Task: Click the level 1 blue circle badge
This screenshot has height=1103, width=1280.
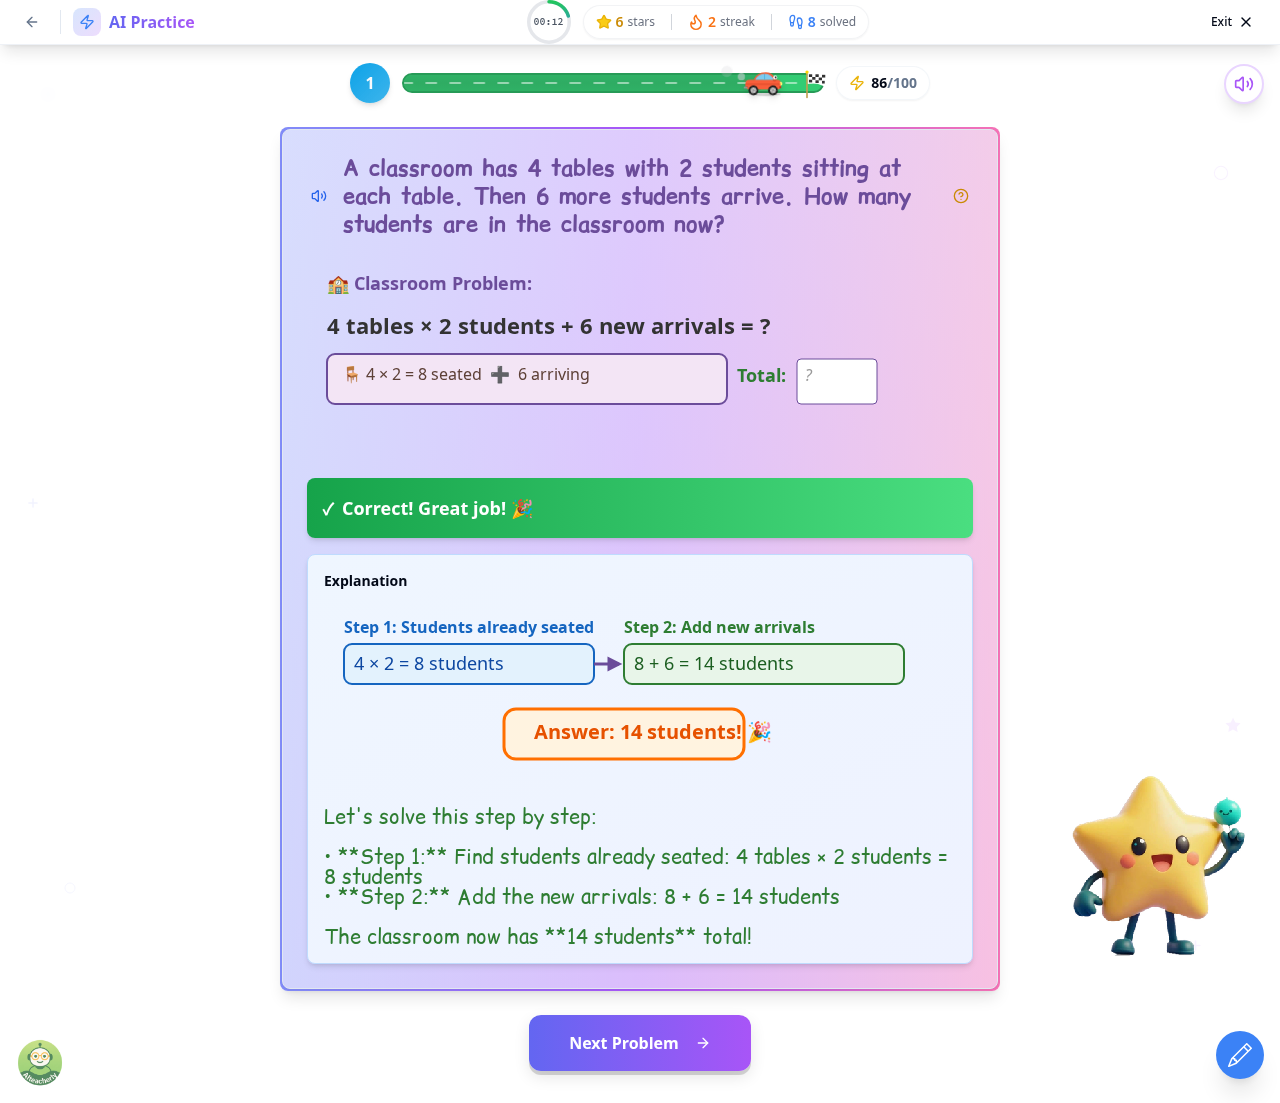Action: point(370,83)
